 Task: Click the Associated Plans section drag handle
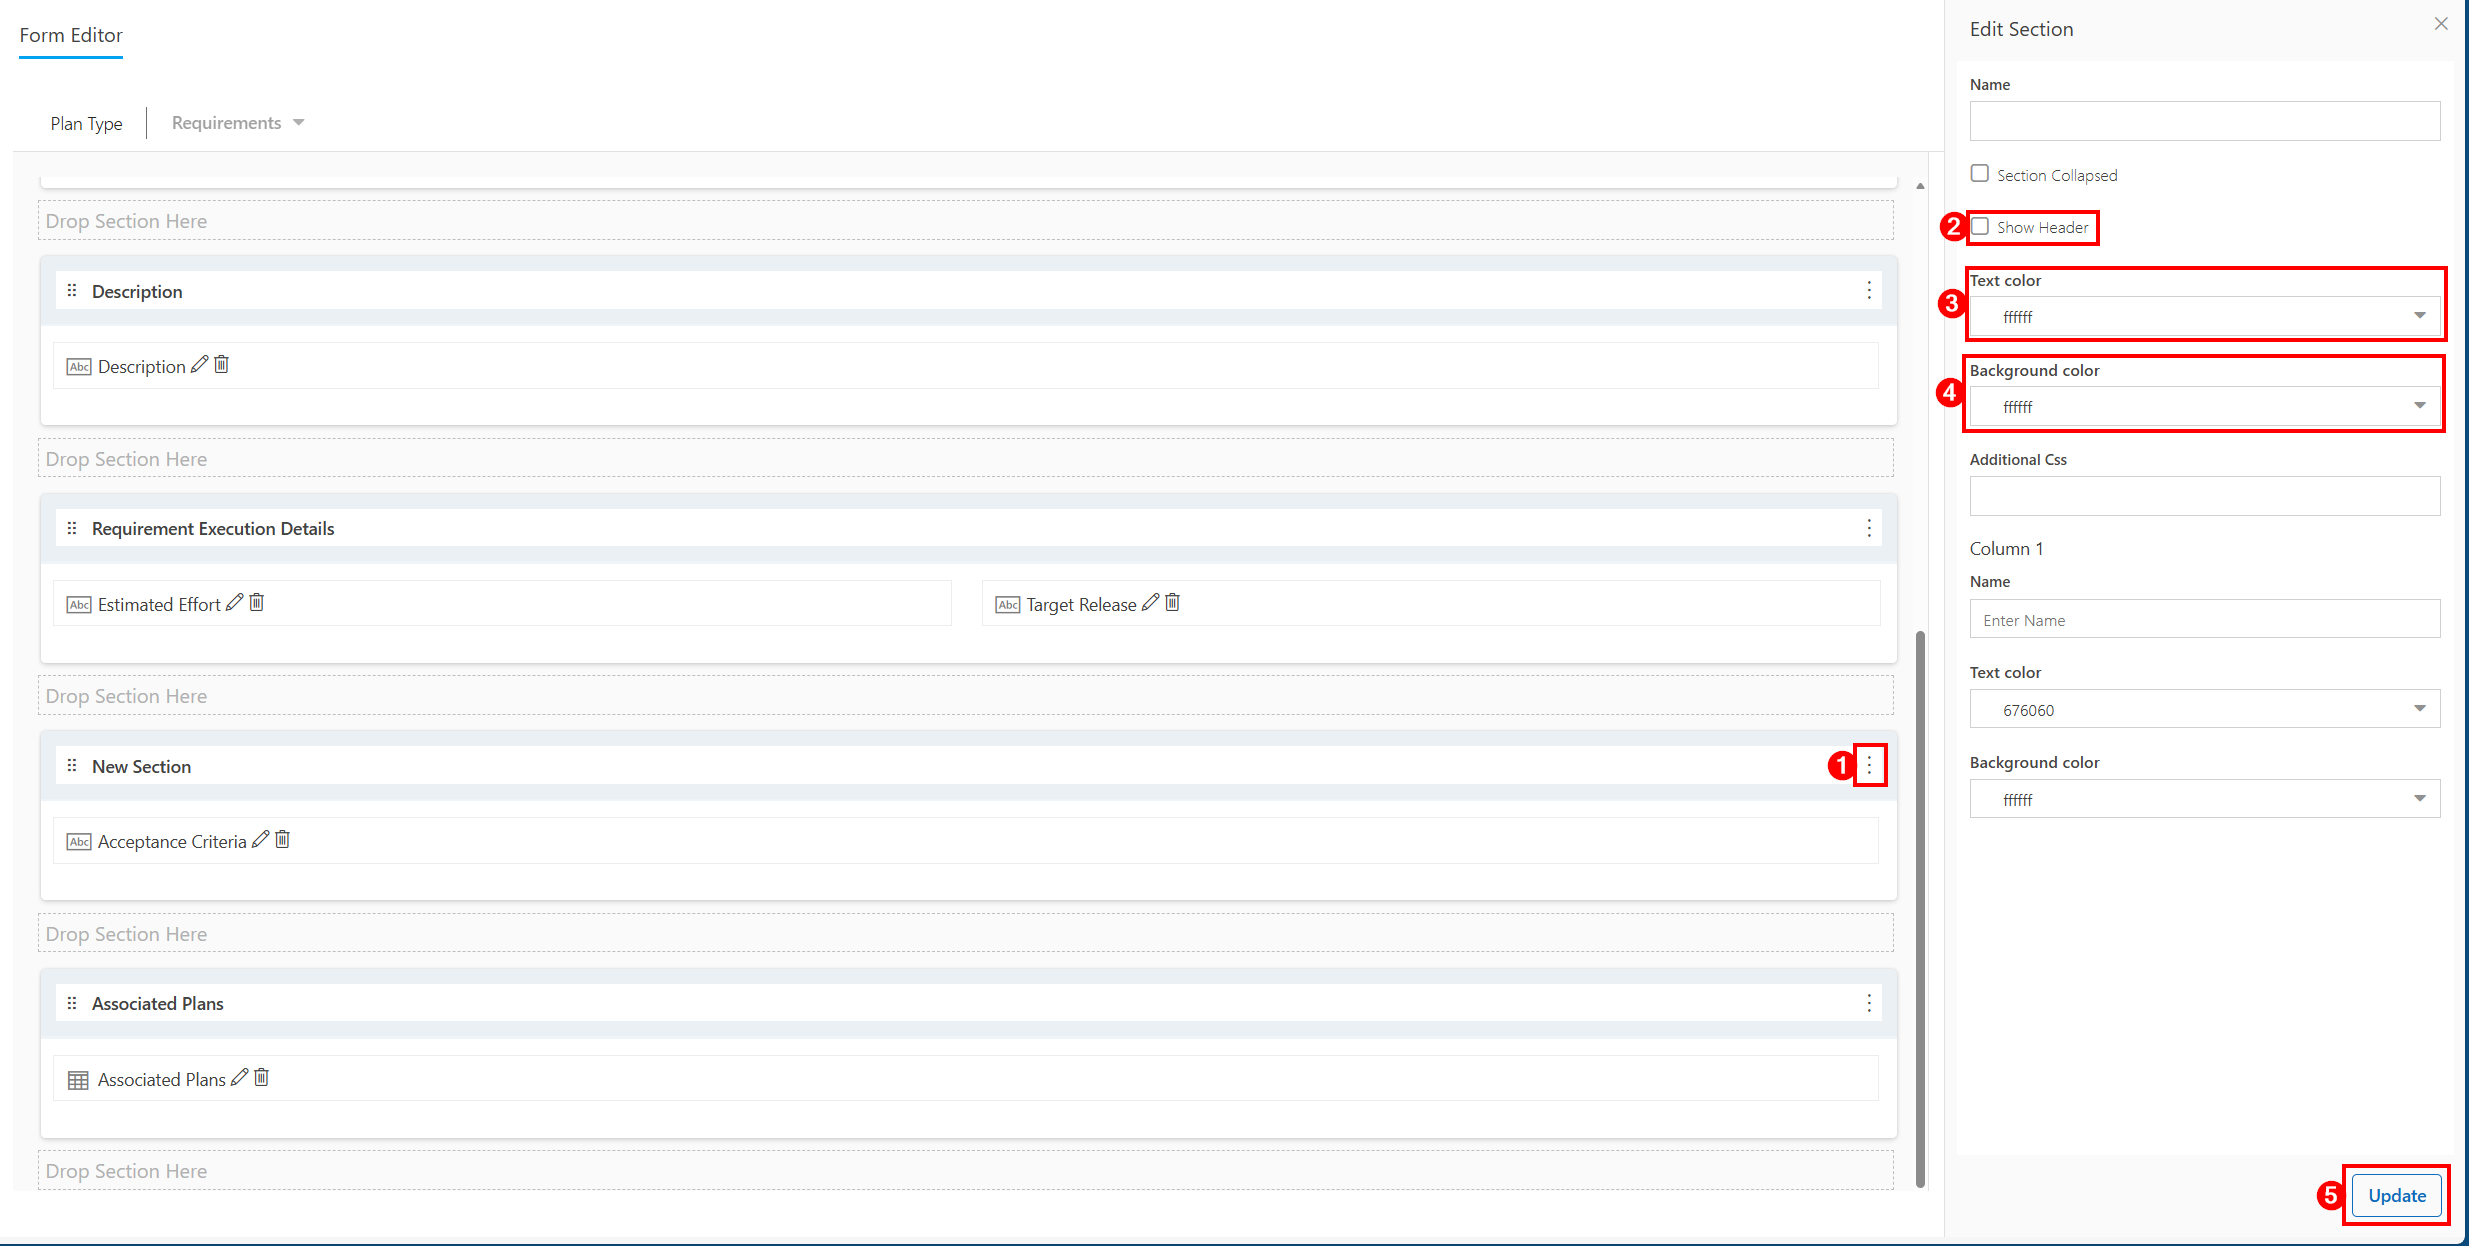click(x=72, y=1003)
